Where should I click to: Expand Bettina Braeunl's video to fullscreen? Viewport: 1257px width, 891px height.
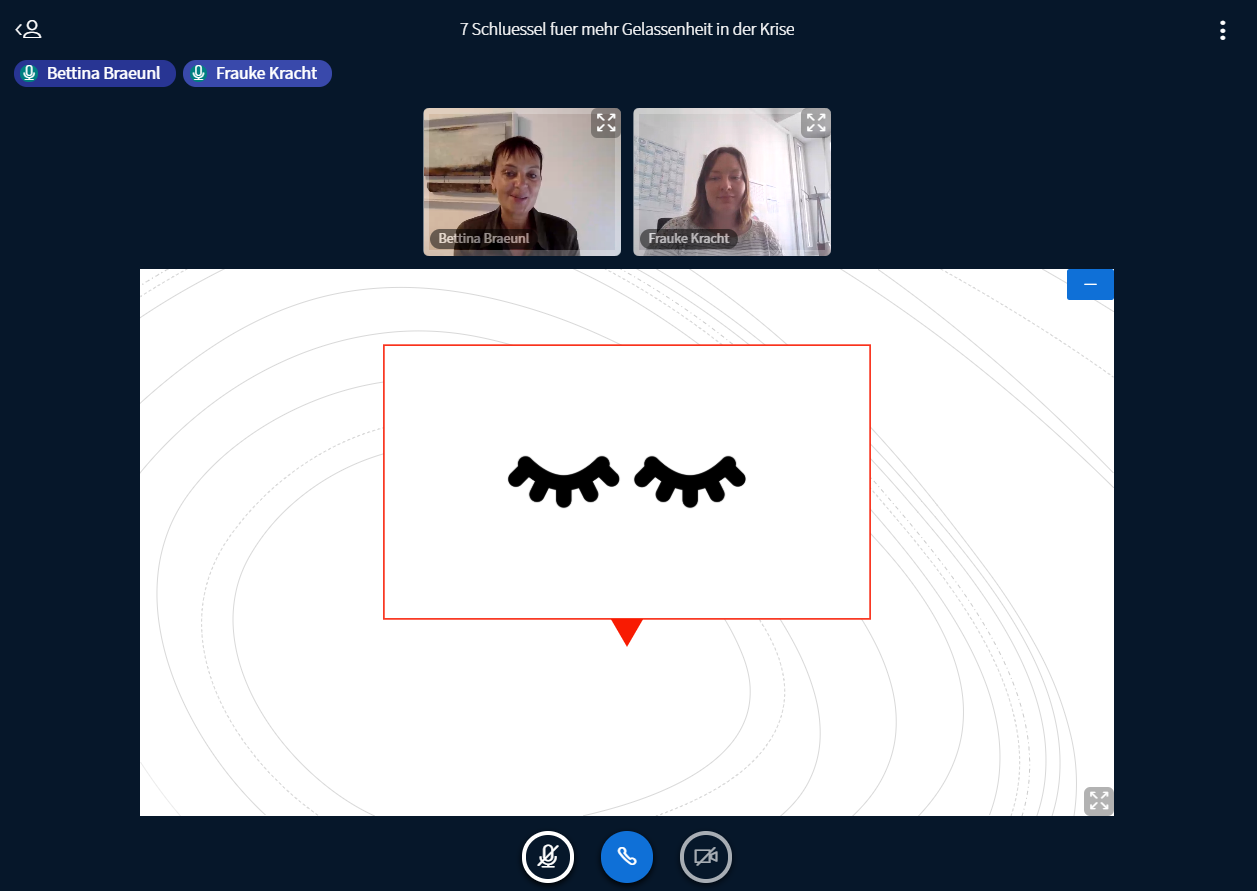[606, 123]
